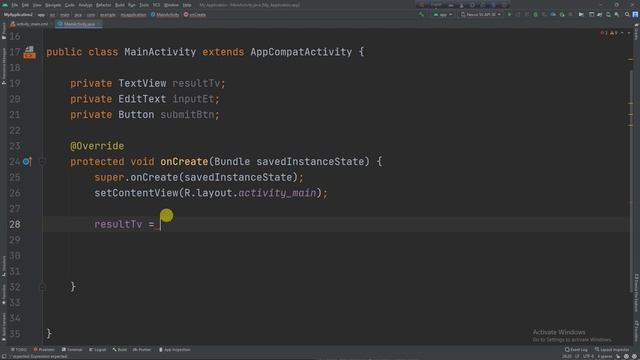Click the Search Everywhere magnifier icon

[x=627, y=14]
